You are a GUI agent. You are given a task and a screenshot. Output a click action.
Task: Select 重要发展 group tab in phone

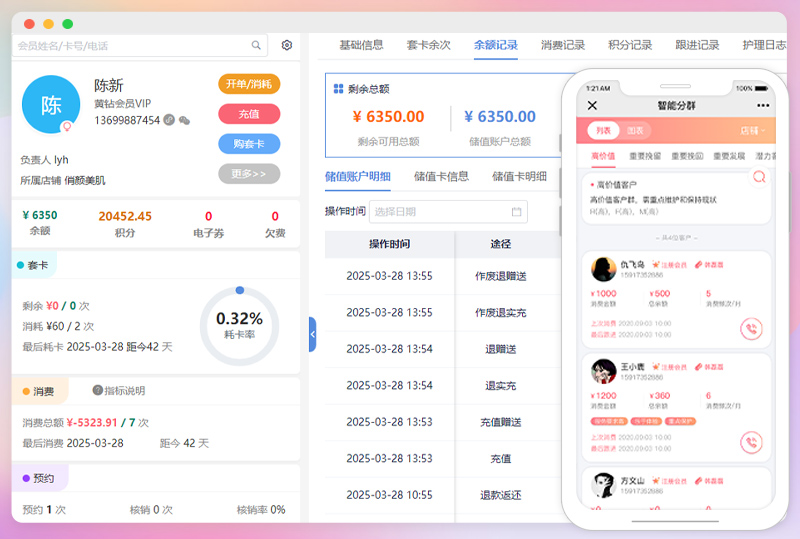729,156
